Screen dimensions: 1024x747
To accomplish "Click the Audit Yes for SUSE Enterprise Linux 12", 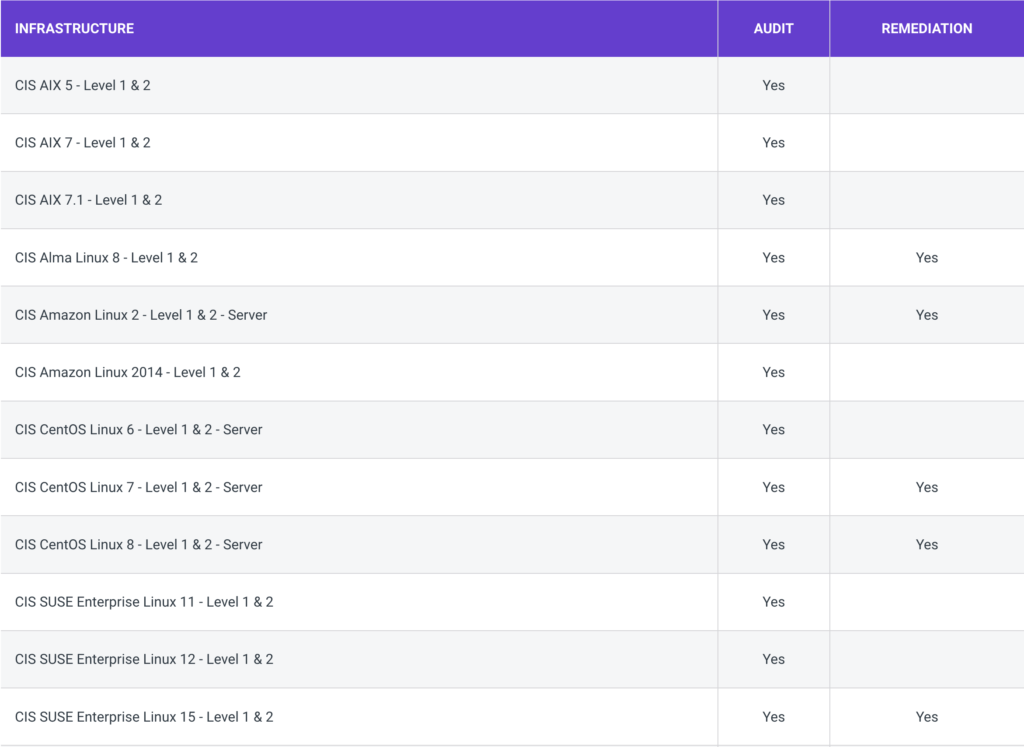I will click(x=773, y=660).
